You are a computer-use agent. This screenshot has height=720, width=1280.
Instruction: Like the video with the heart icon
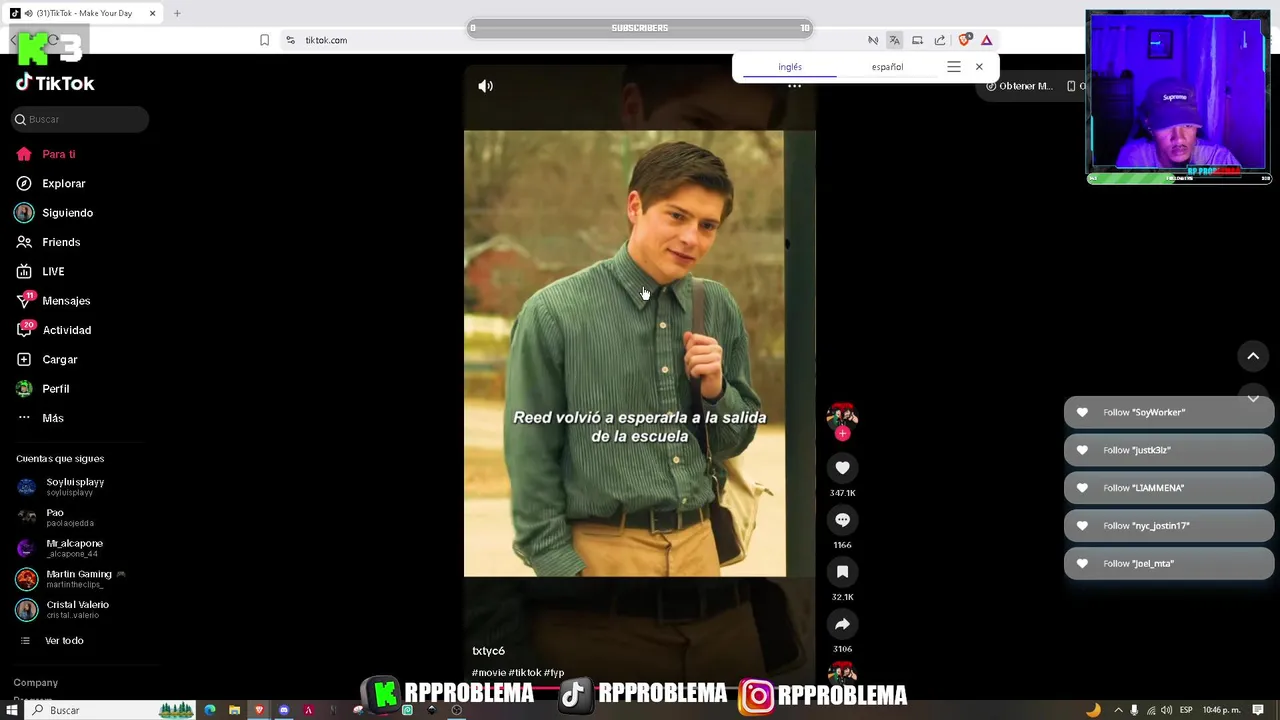[842, 468]
